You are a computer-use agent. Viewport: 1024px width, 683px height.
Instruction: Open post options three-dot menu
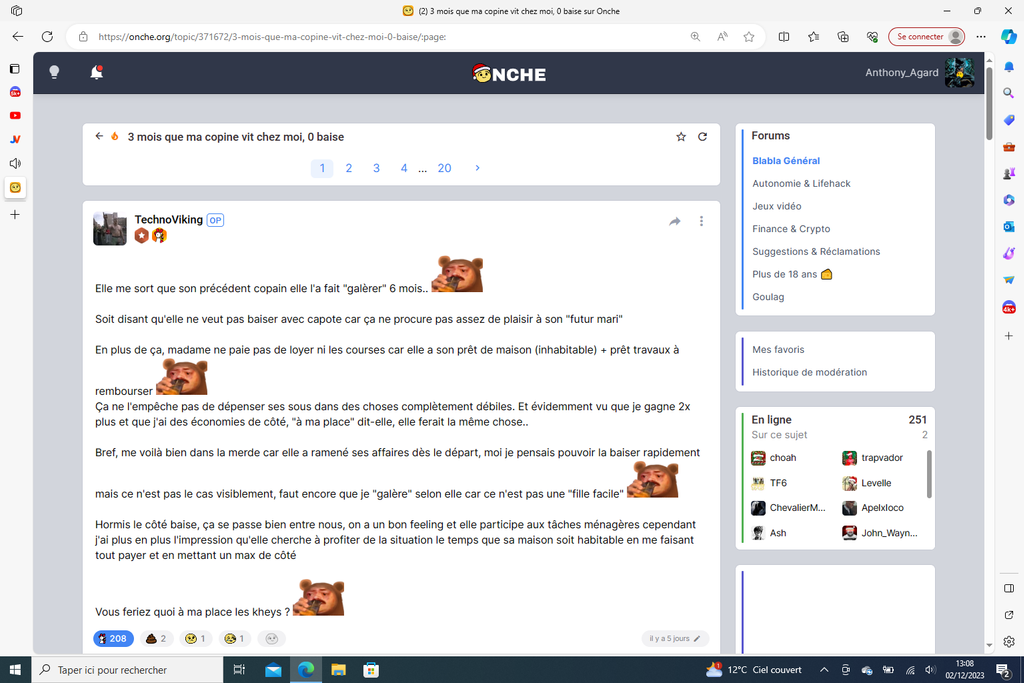pyautogui.click(x=701, y=221)
